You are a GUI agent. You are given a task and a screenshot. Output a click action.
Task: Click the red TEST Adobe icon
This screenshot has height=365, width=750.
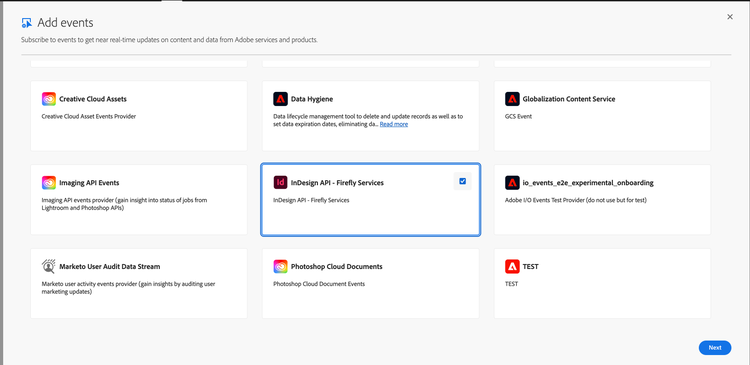[512, 266]
